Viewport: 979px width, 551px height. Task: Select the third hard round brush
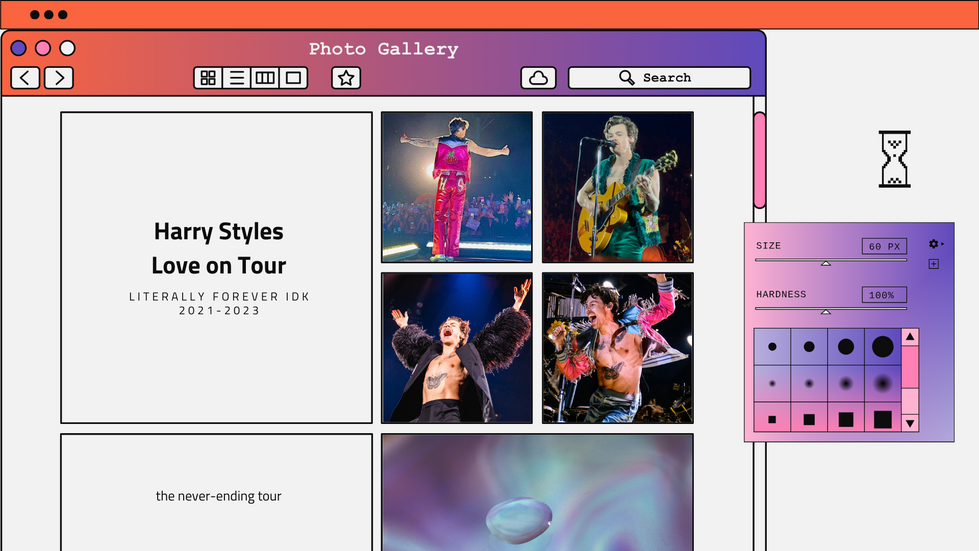pyautogui.click(x=846, y=346)
